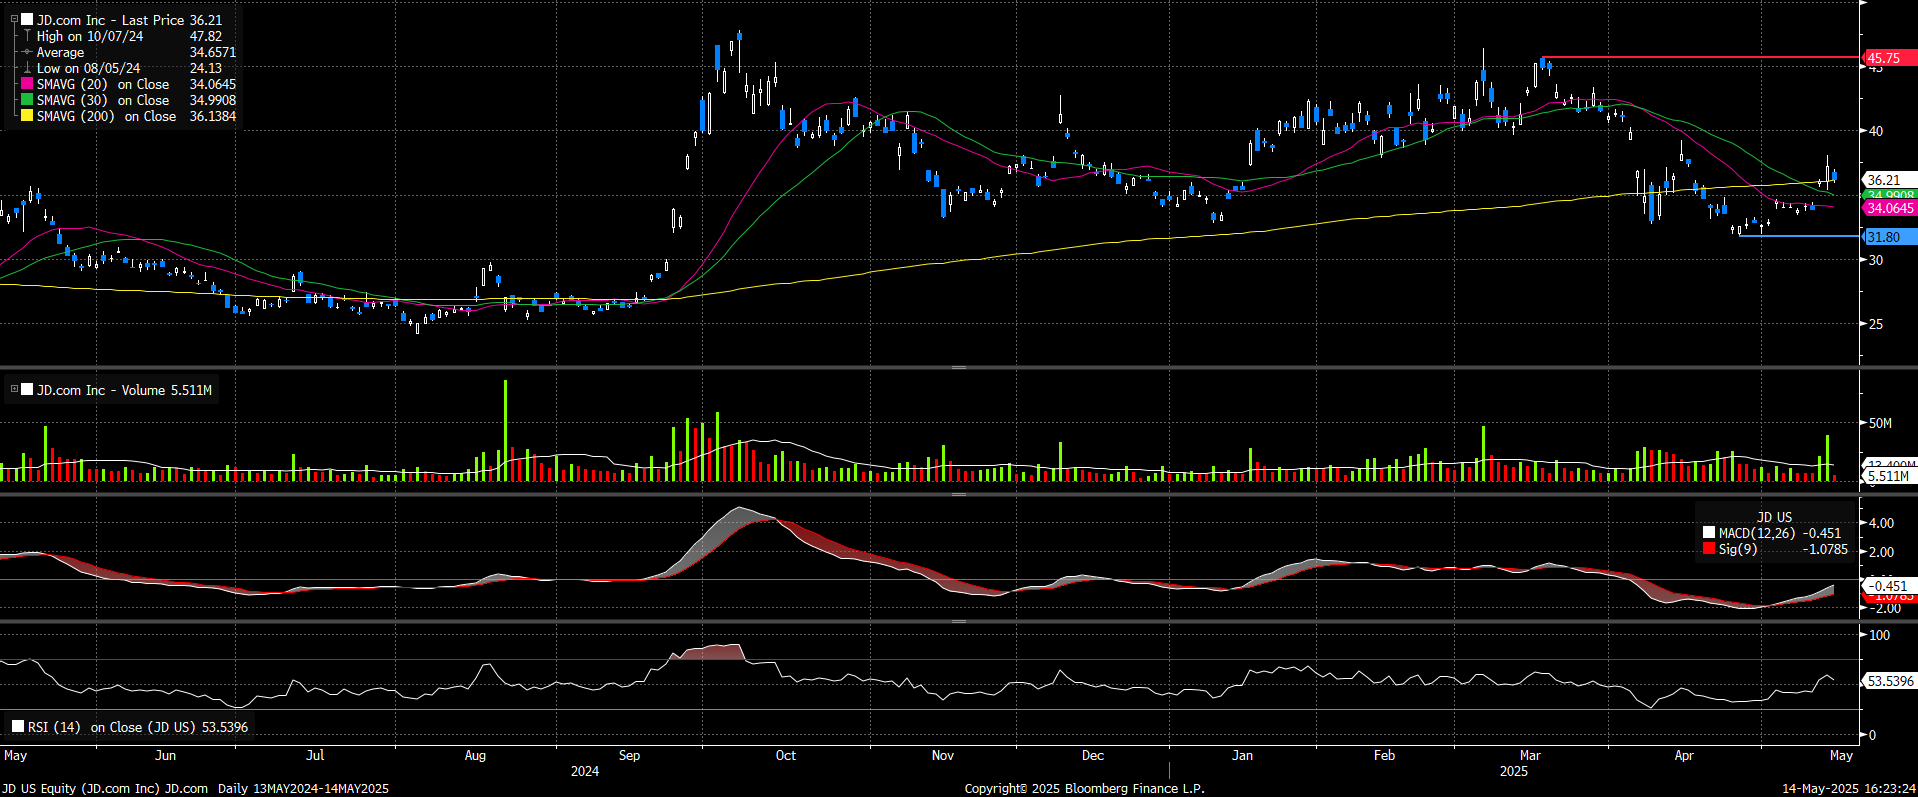
Task: Click the red Sig(9) legend swatch
Action: (1709, 549)
